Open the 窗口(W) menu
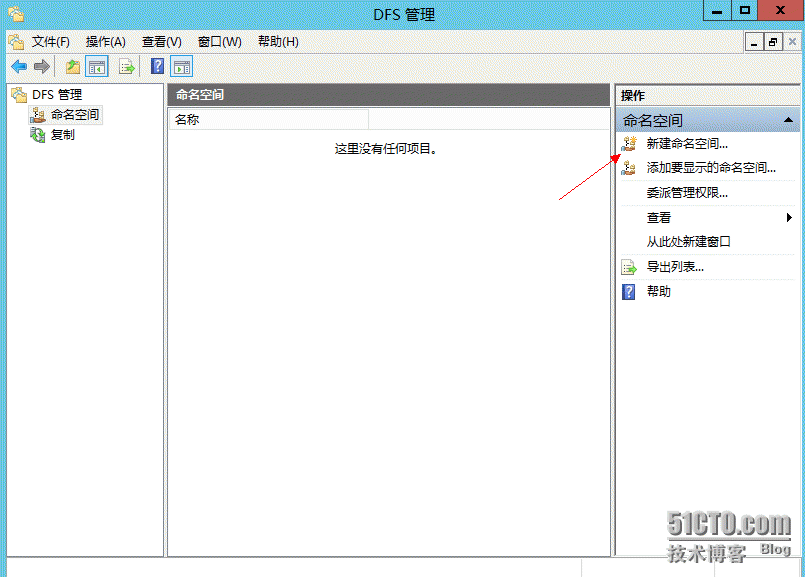The width and height of the screenshot is (805, 577). (x=219, y=42)
